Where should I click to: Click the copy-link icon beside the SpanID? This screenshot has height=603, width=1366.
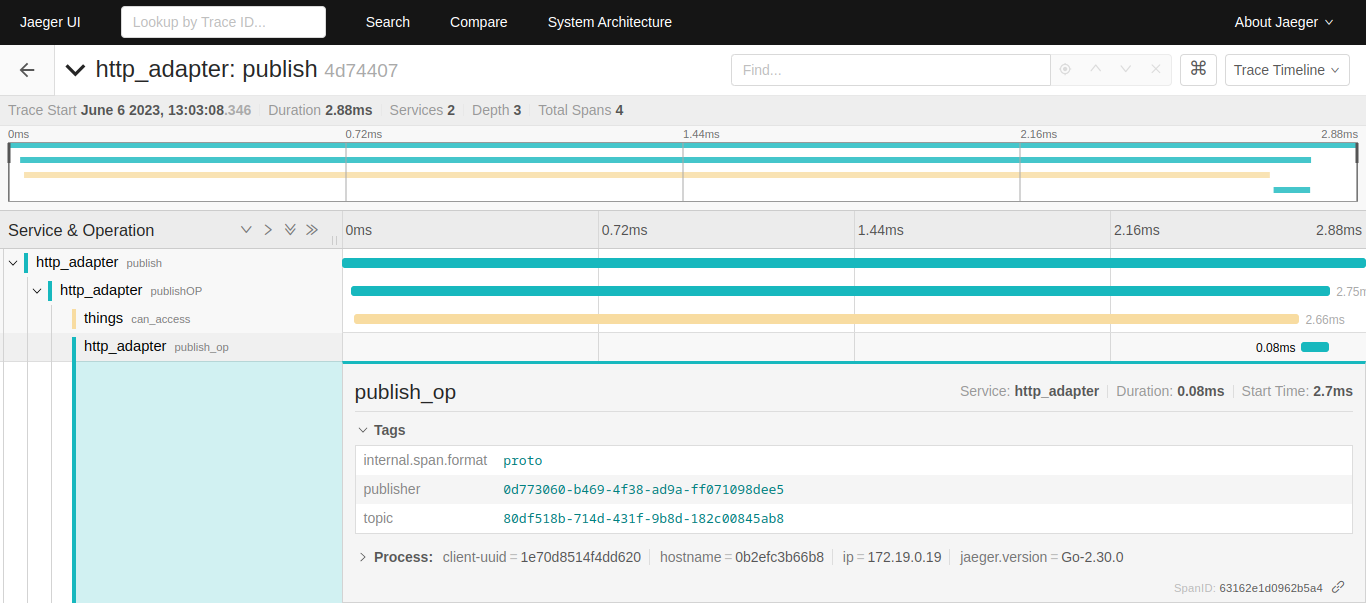pos(1338,587)
